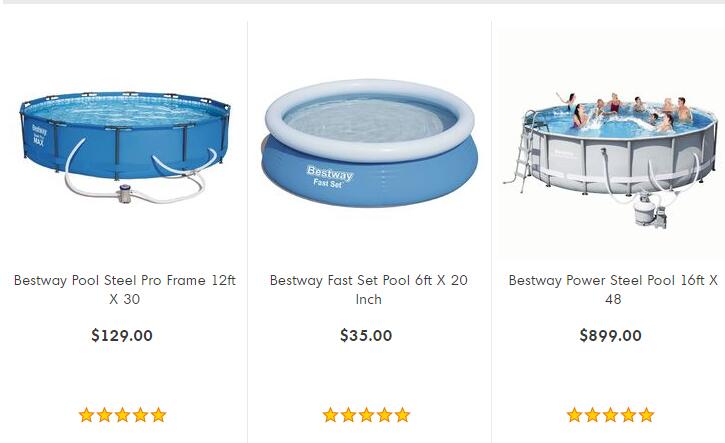Click the $899.00 price

coord(610,336)
